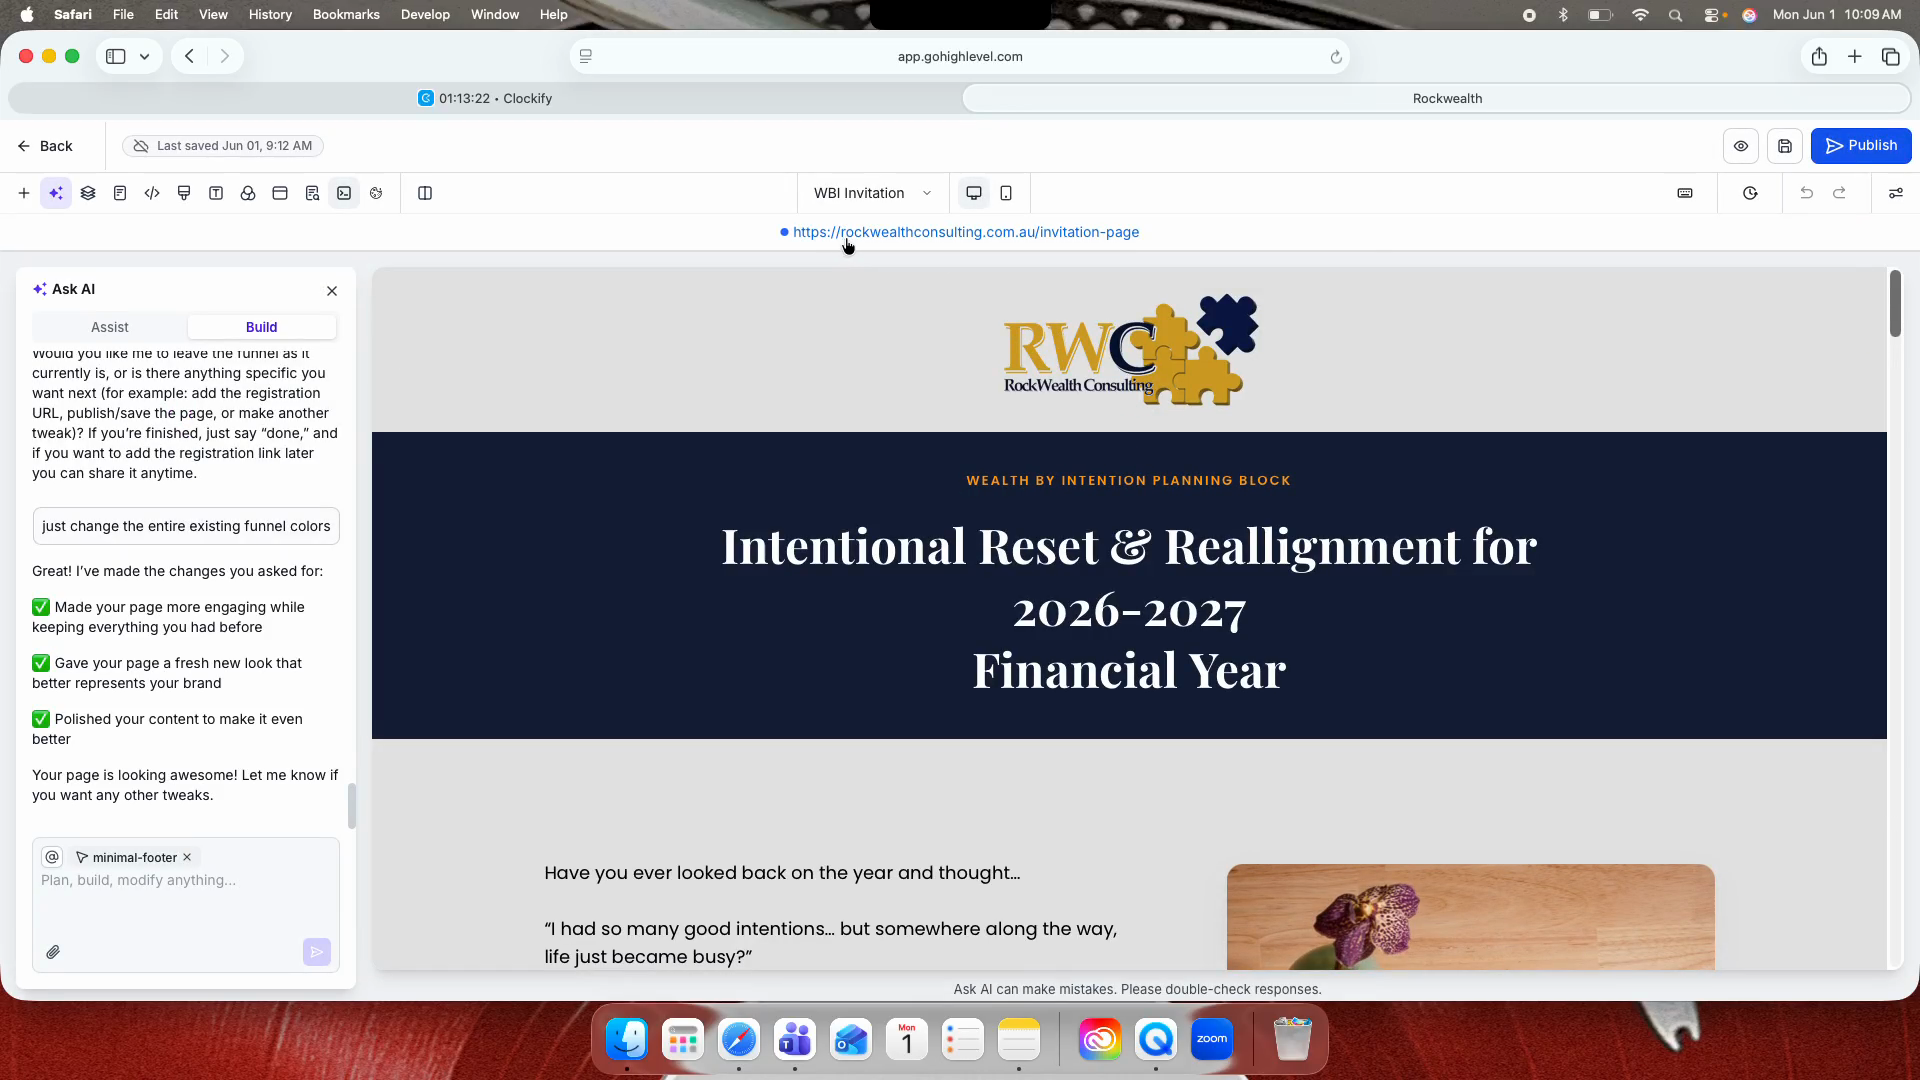Go back in Safari history
The width and height of the screenshot is (1920, 1080).
pos(189,57)
